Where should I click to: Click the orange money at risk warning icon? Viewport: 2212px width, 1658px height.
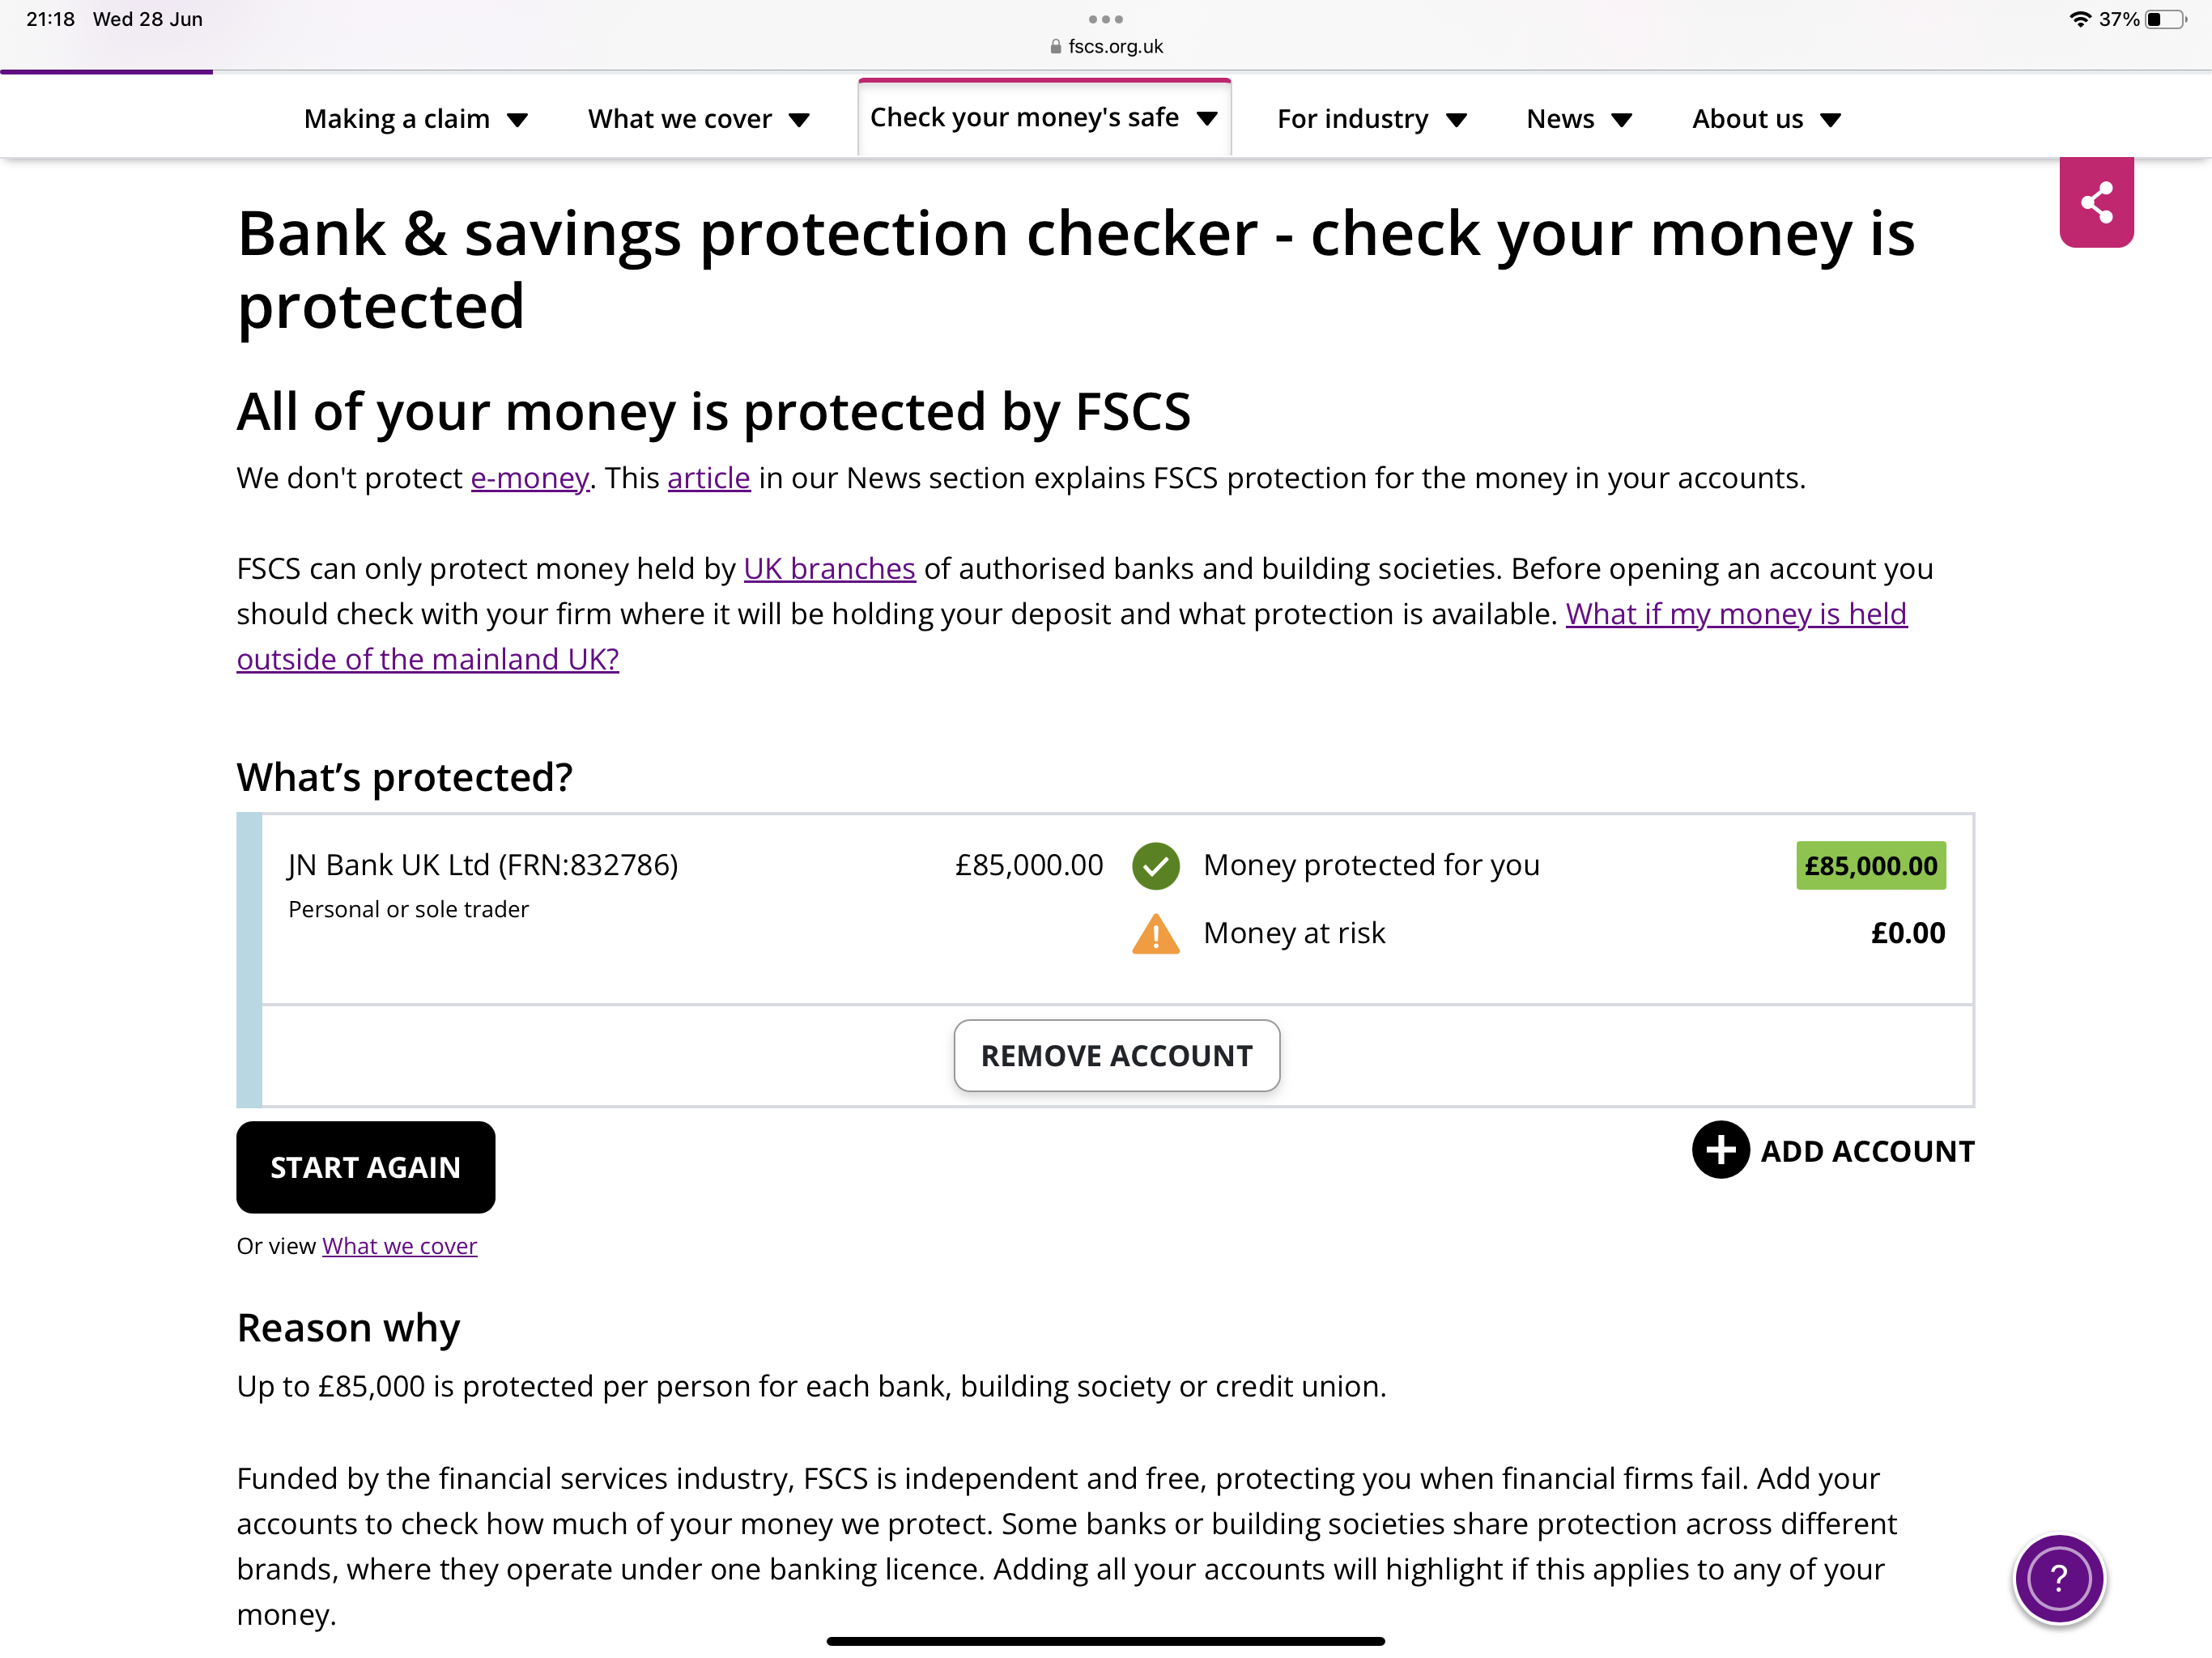[1155, 934]
